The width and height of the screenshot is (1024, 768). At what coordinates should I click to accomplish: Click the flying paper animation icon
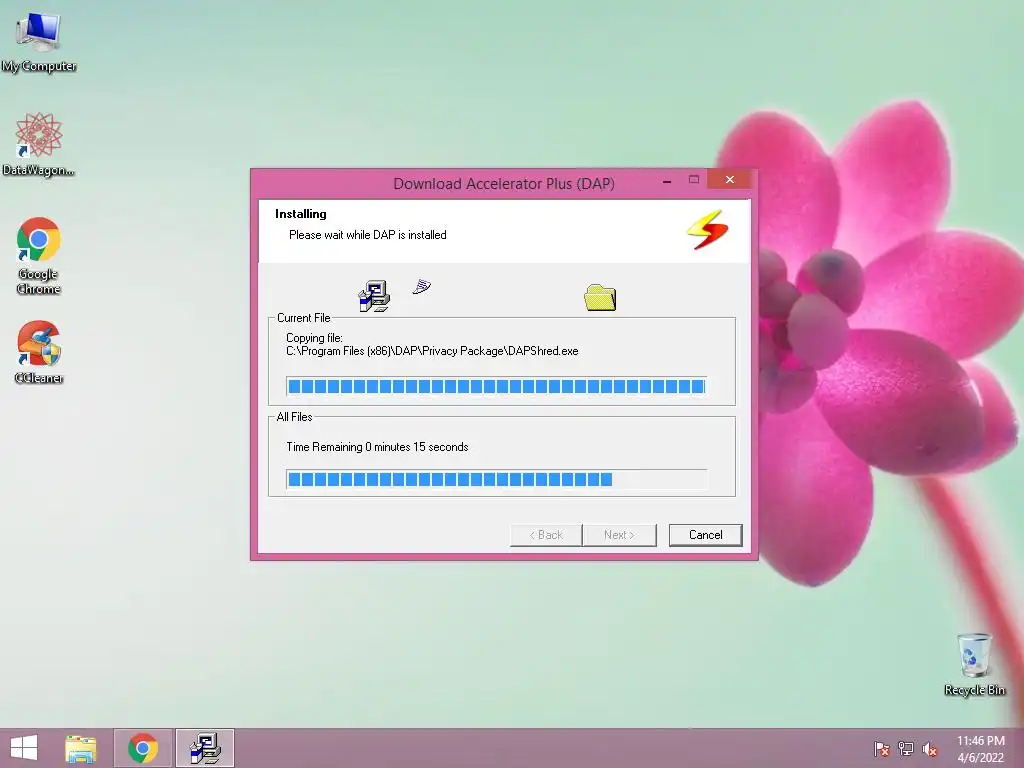click(422, 286)
